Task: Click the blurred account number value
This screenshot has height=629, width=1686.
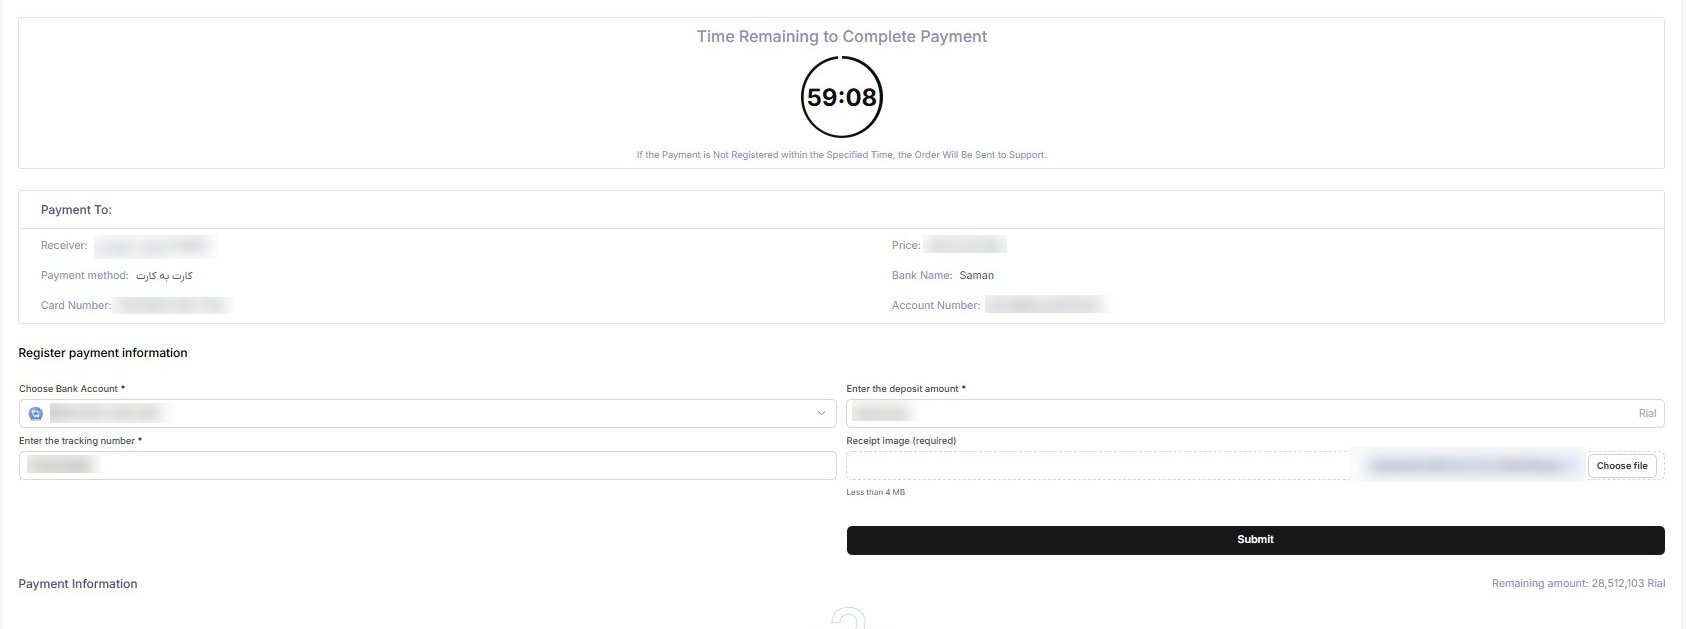Action: [x=1046, y=305]
